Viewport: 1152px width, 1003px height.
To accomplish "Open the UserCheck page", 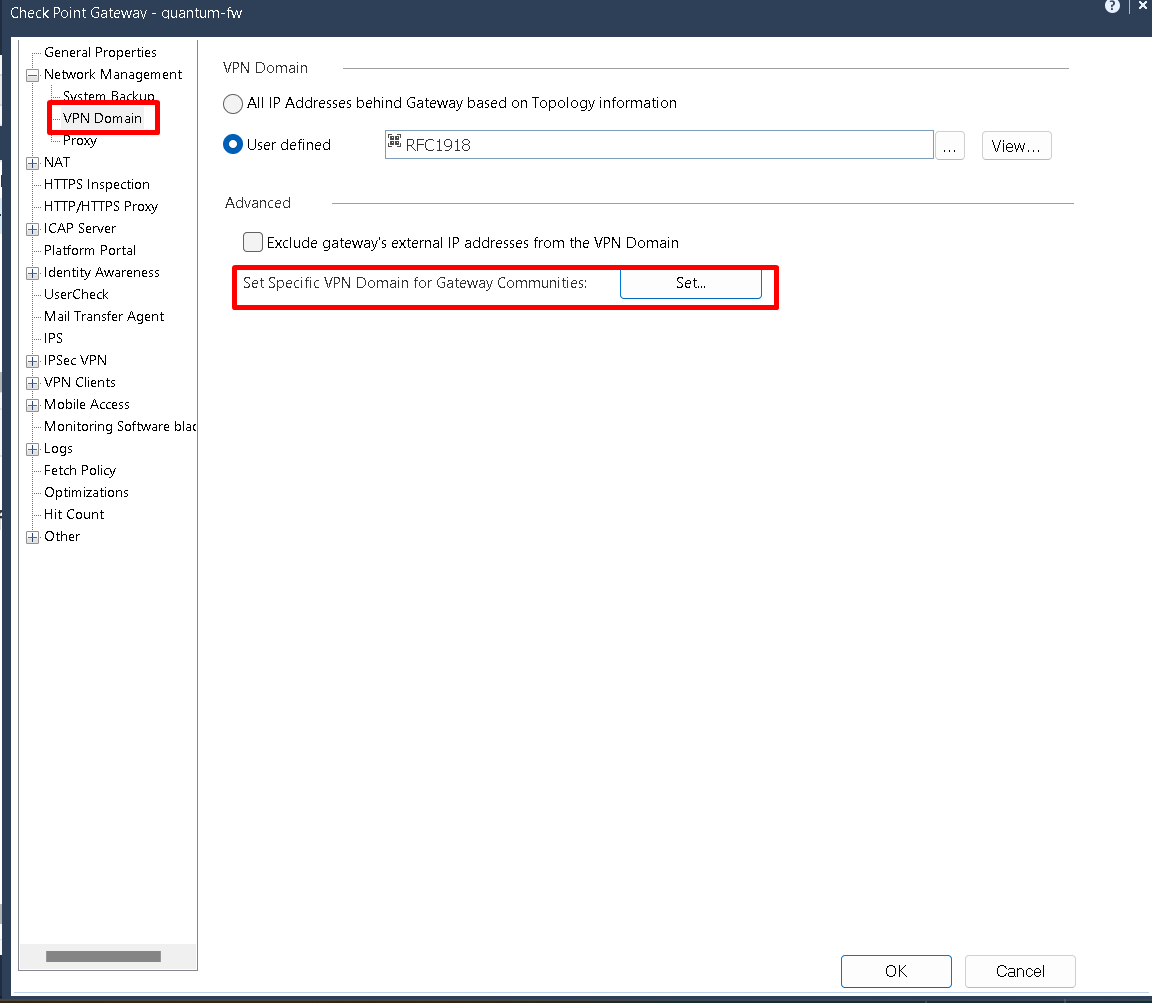I will [76, 295].
